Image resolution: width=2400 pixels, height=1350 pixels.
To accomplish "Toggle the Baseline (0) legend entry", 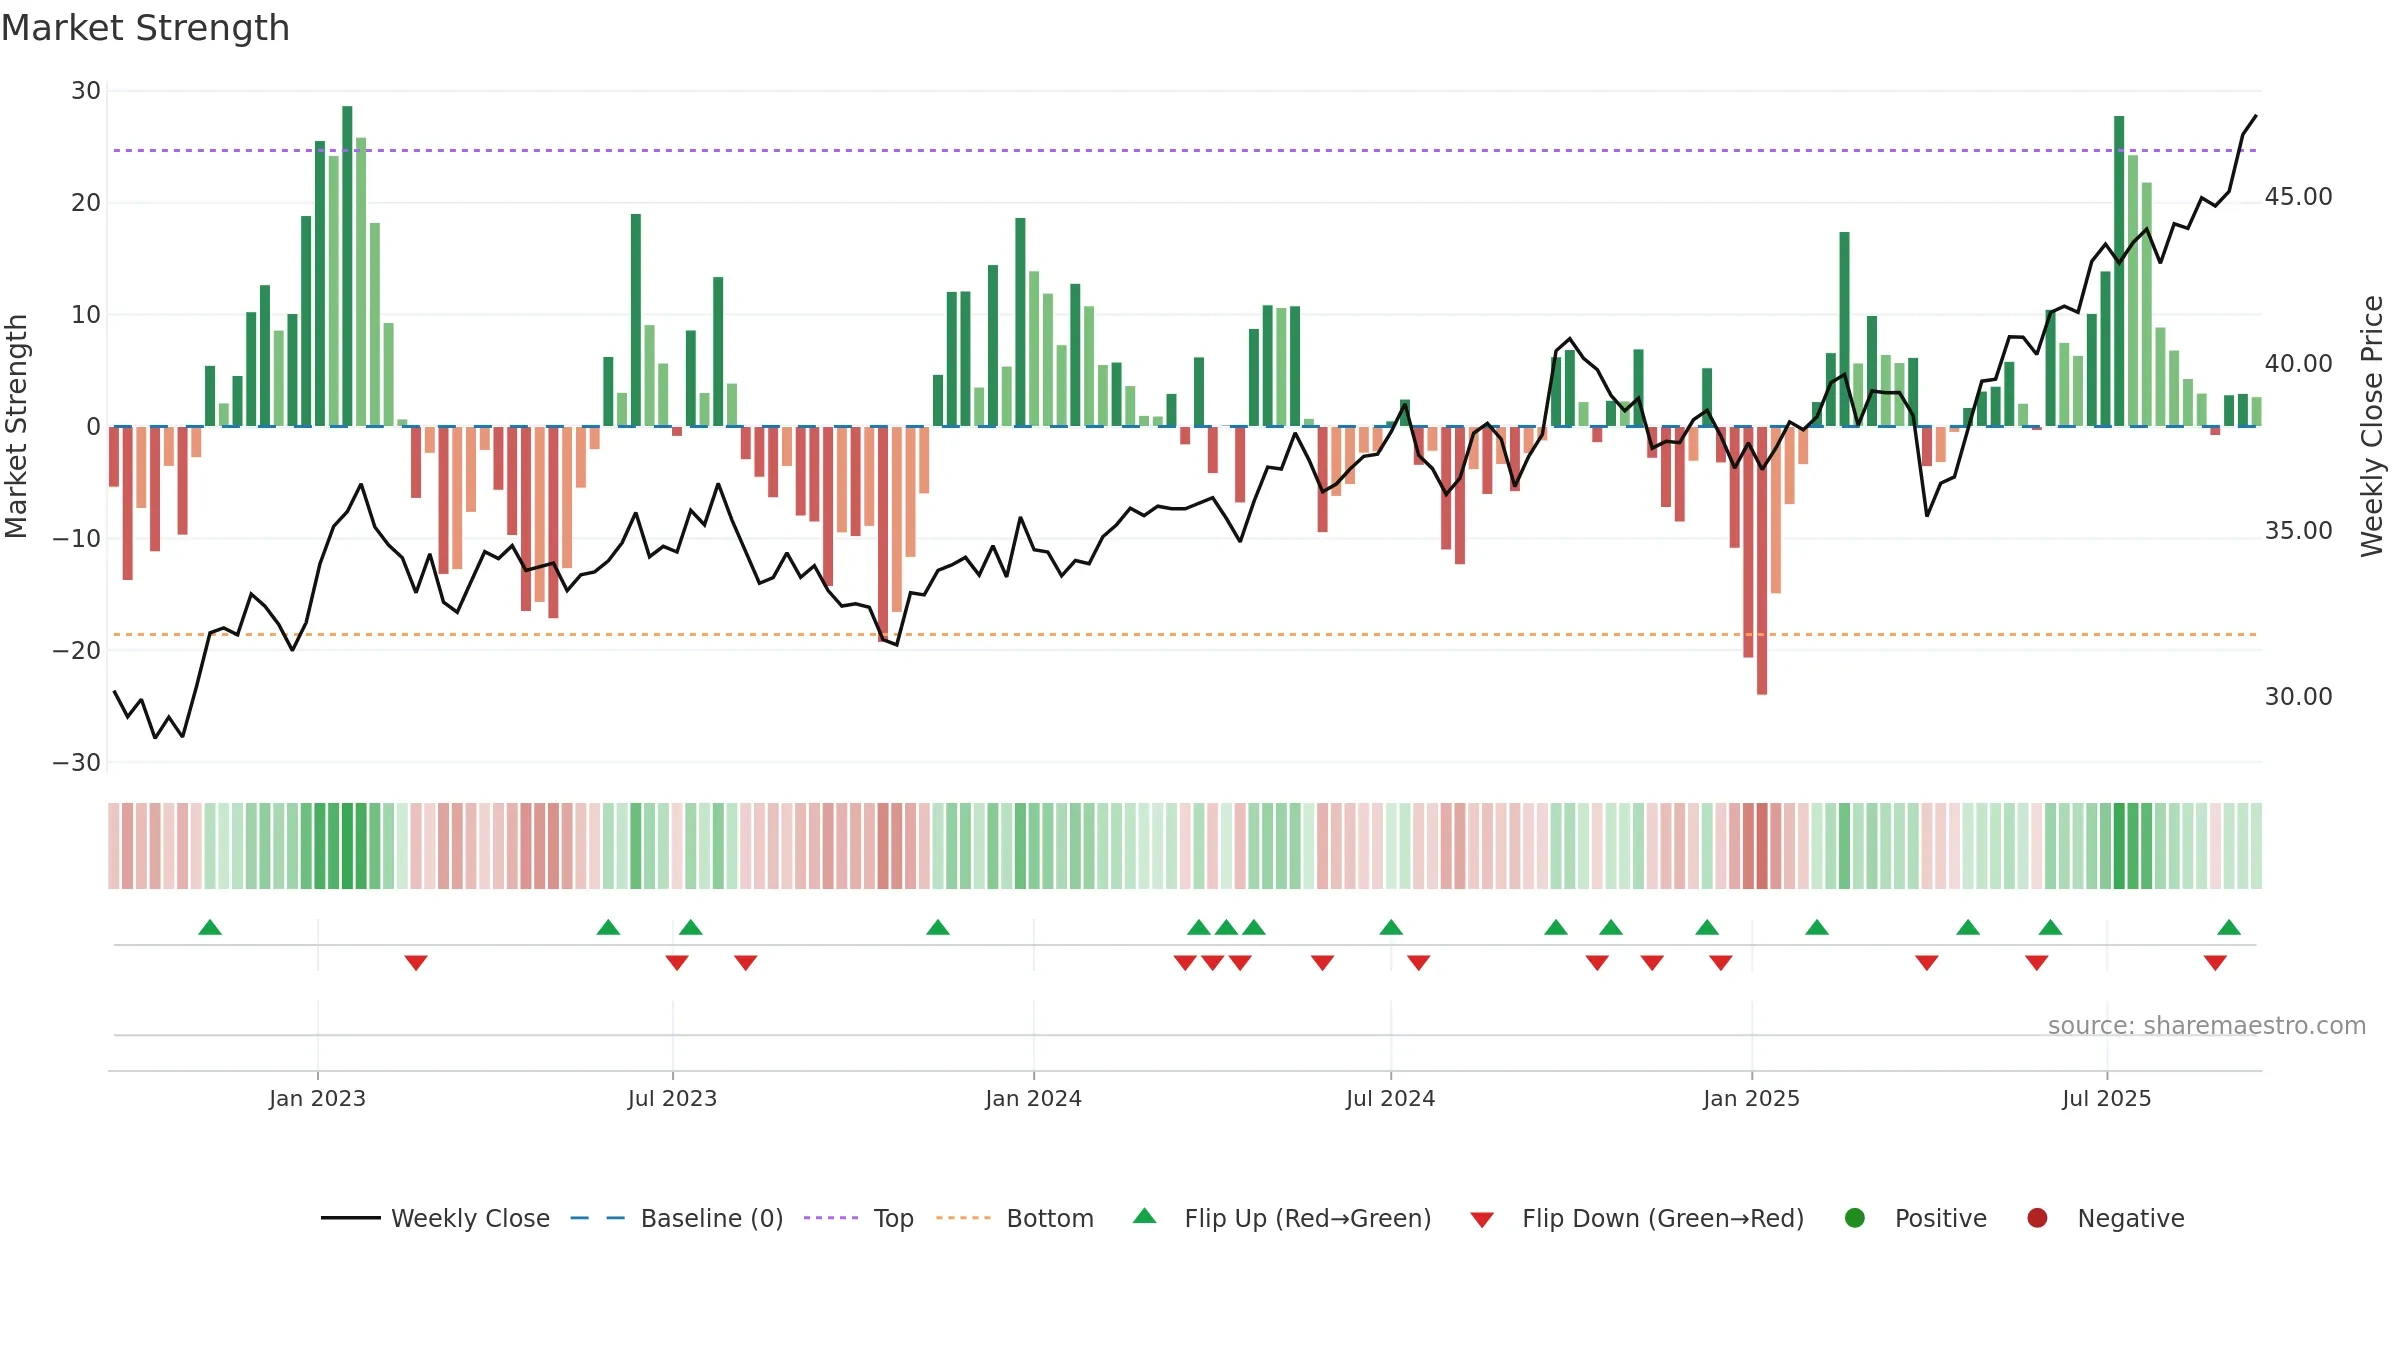I will (x=677, y=1218).
